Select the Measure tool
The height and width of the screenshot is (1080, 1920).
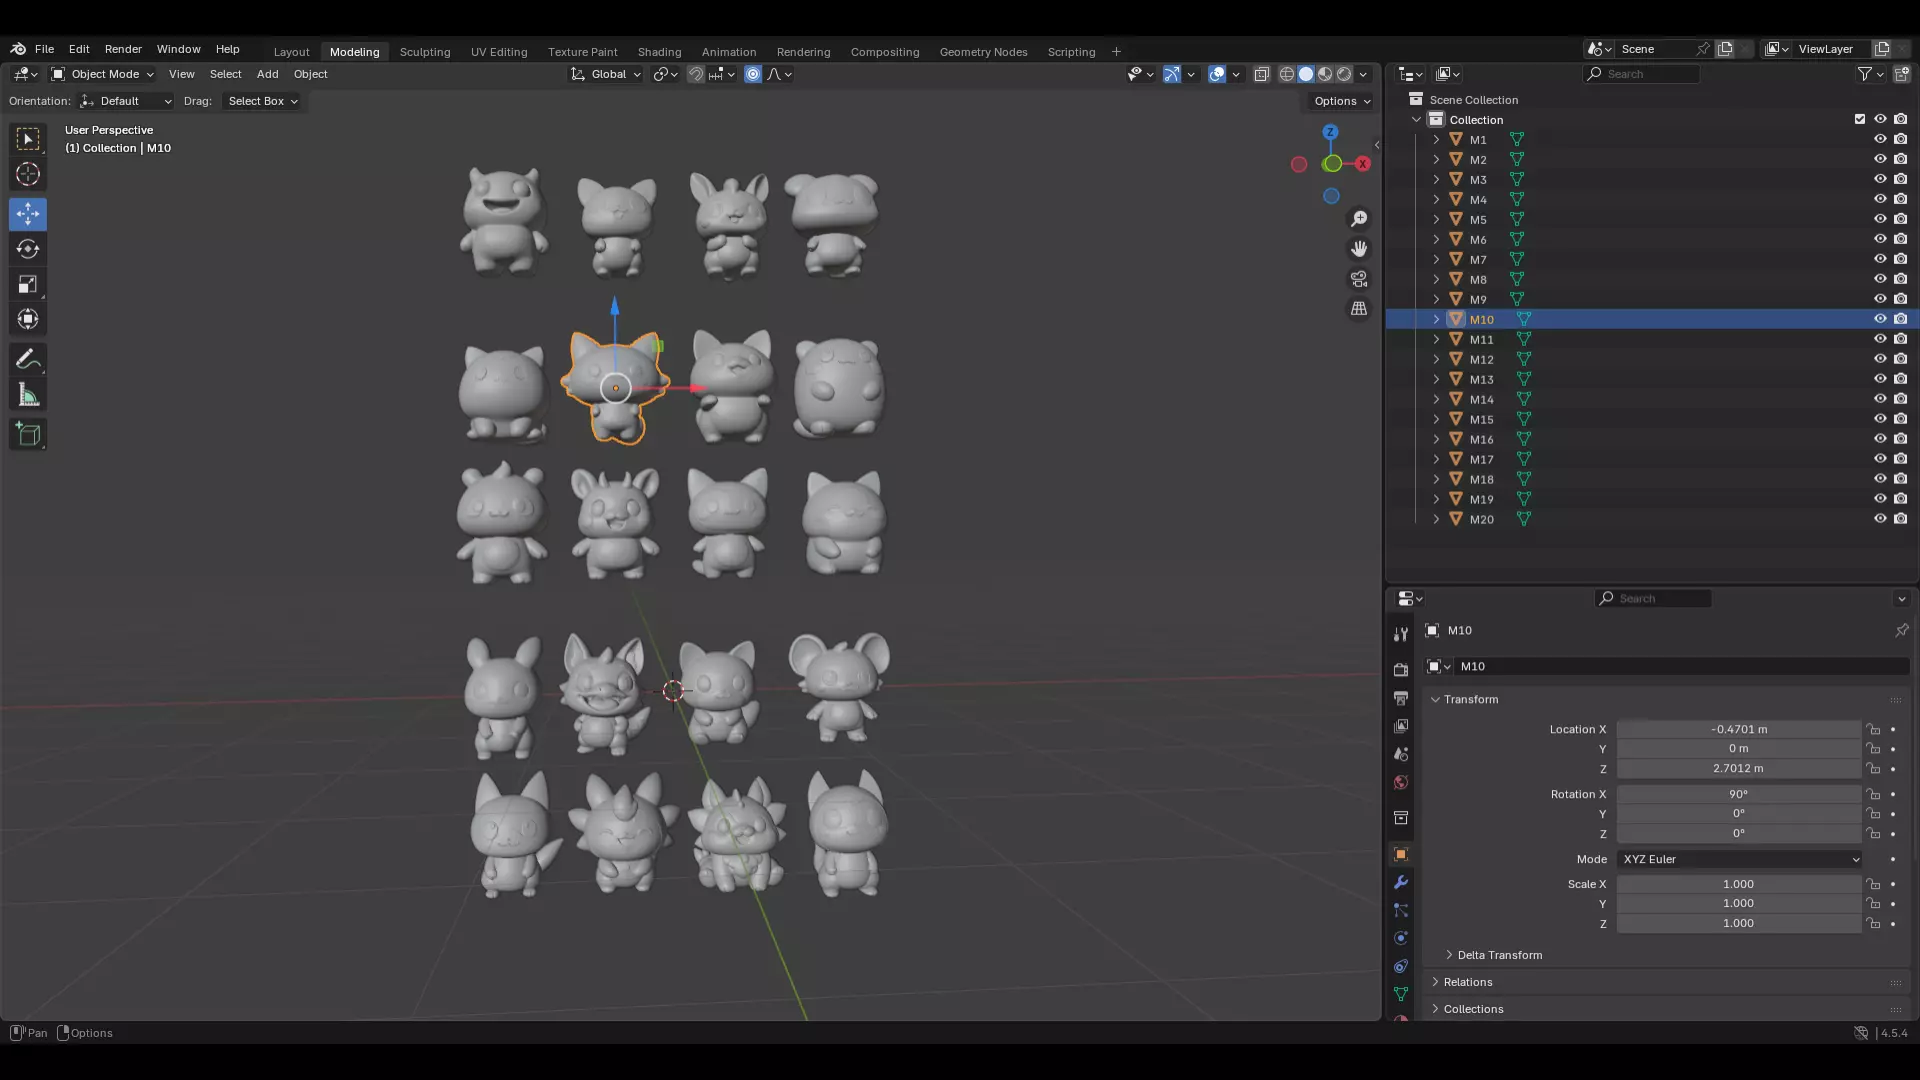(28, 395)
